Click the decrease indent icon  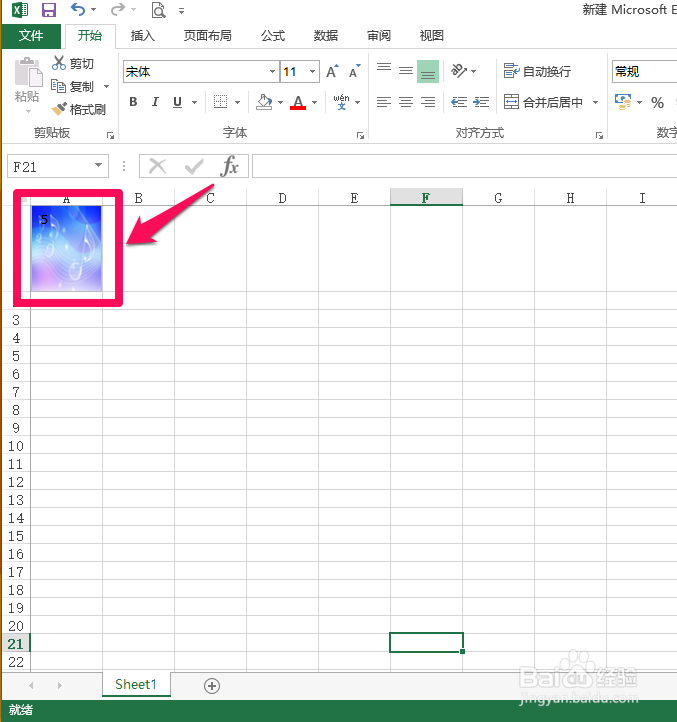(x=459, y=102)
